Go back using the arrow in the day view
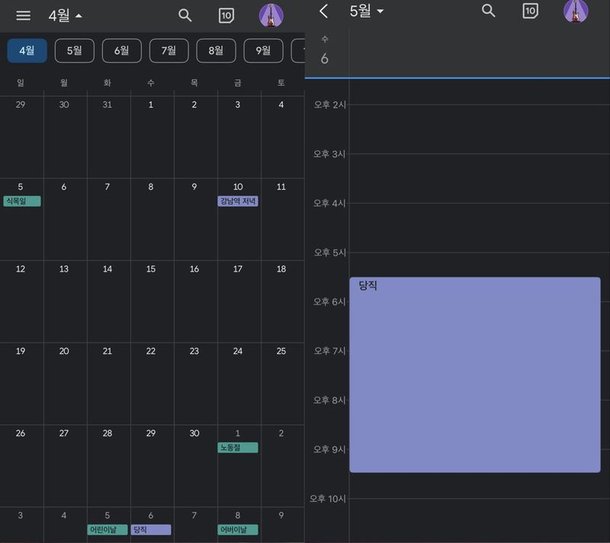 point(324,11)
